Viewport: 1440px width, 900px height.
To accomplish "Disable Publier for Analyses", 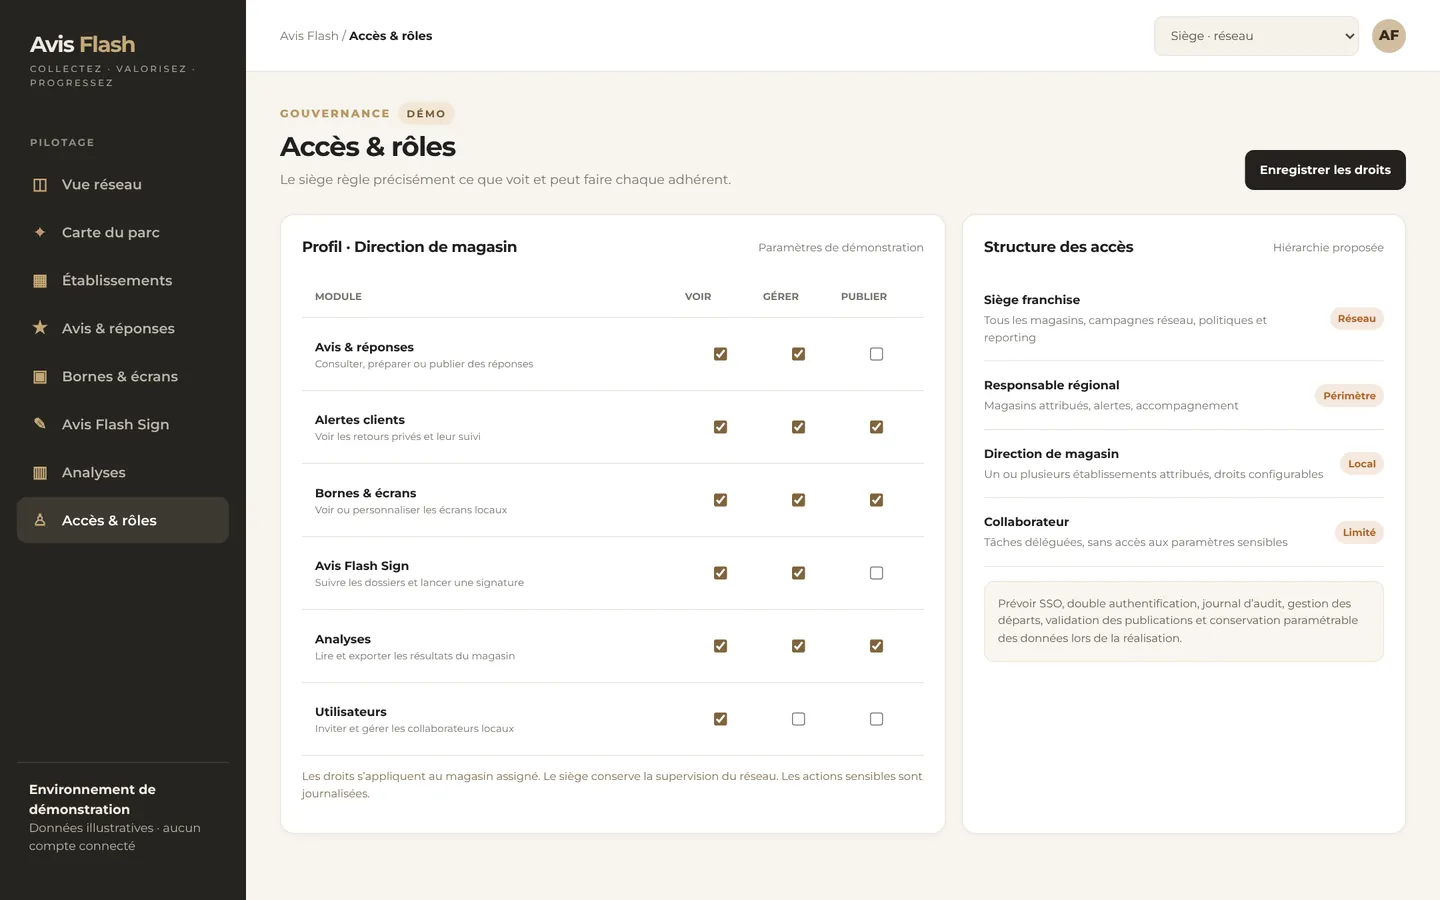I will point(876,646).
